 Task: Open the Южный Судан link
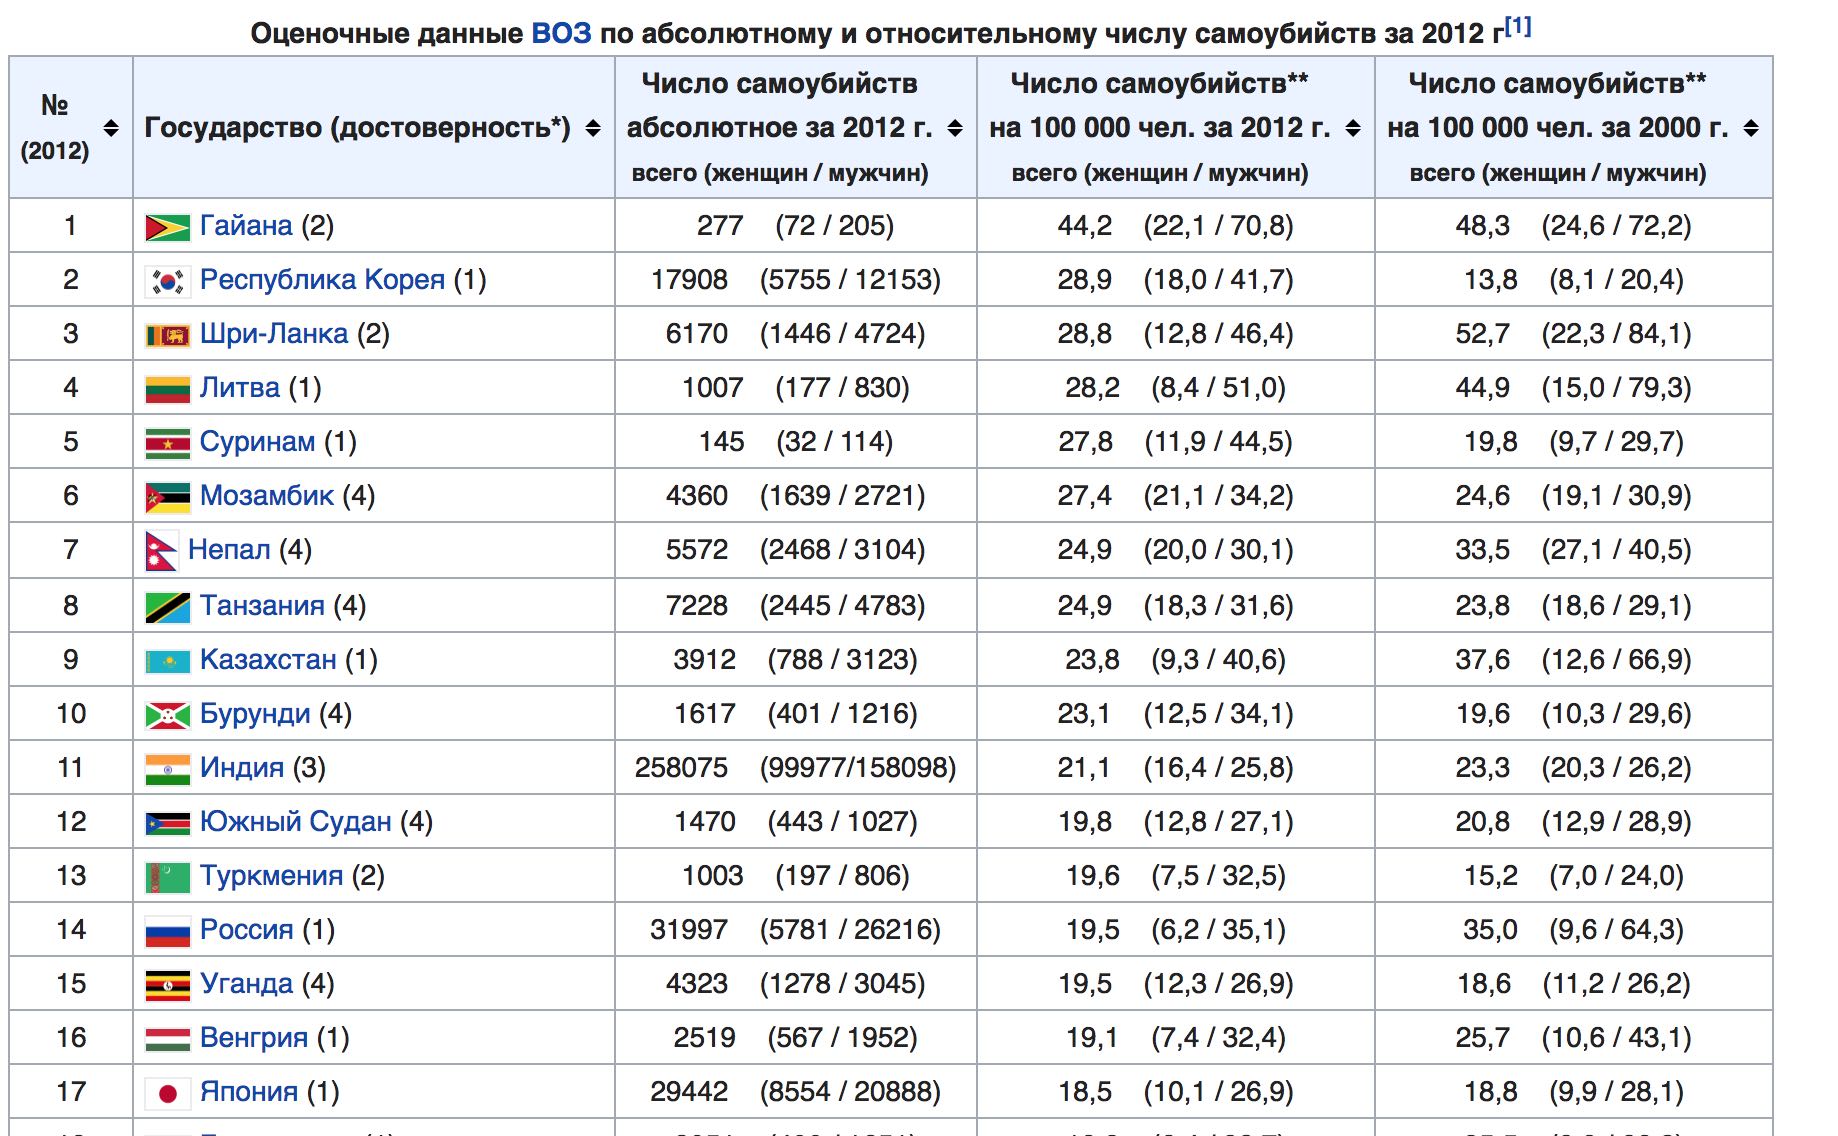point(296,822)
